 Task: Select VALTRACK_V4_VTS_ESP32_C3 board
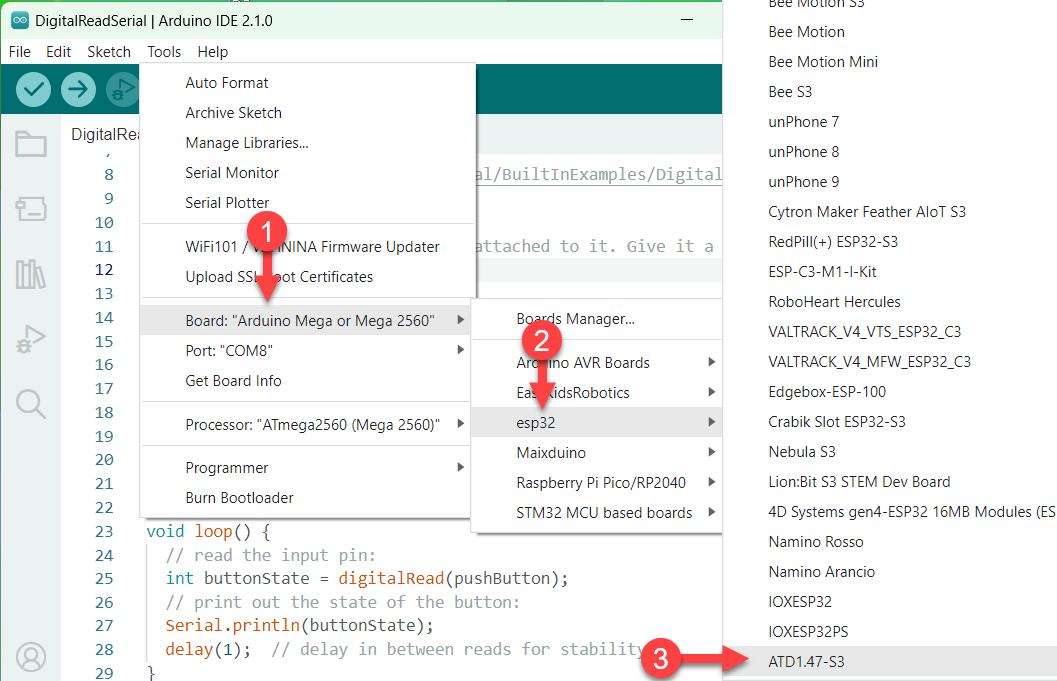pos(890,332)
